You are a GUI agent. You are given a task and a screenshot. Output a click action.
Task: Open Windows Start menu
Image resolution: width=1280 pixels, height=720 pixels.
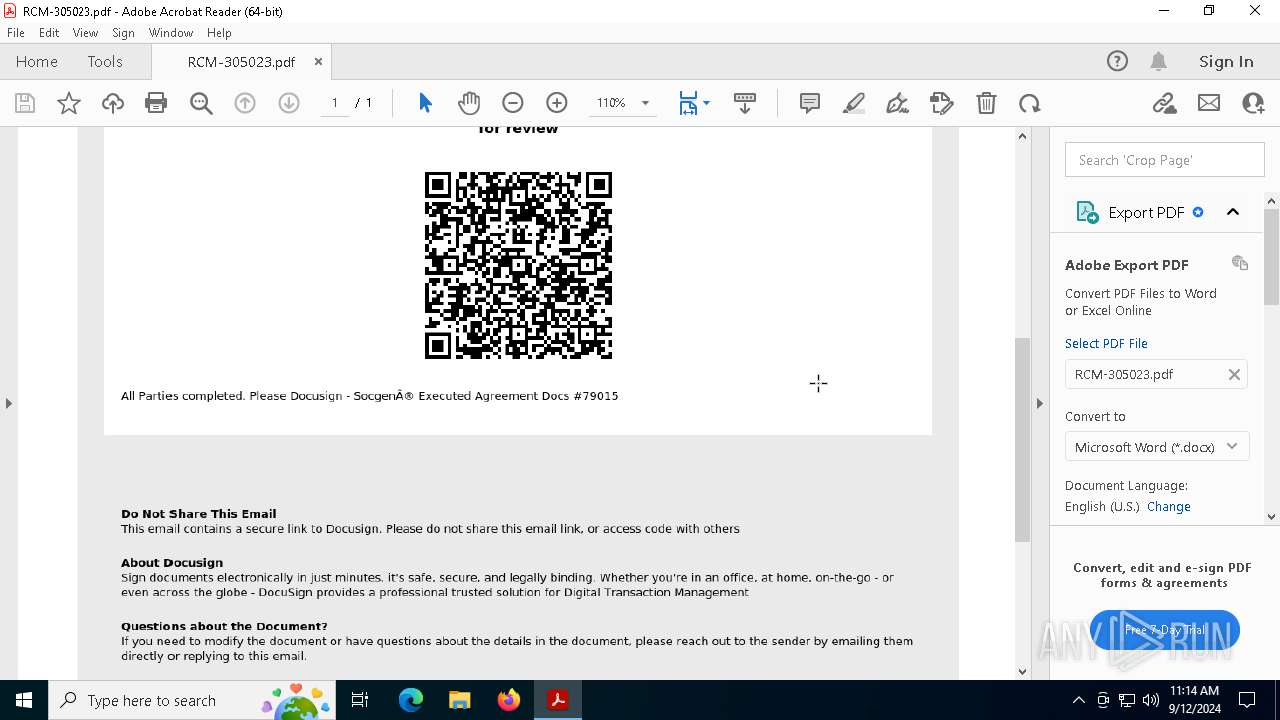coord(24,700)
